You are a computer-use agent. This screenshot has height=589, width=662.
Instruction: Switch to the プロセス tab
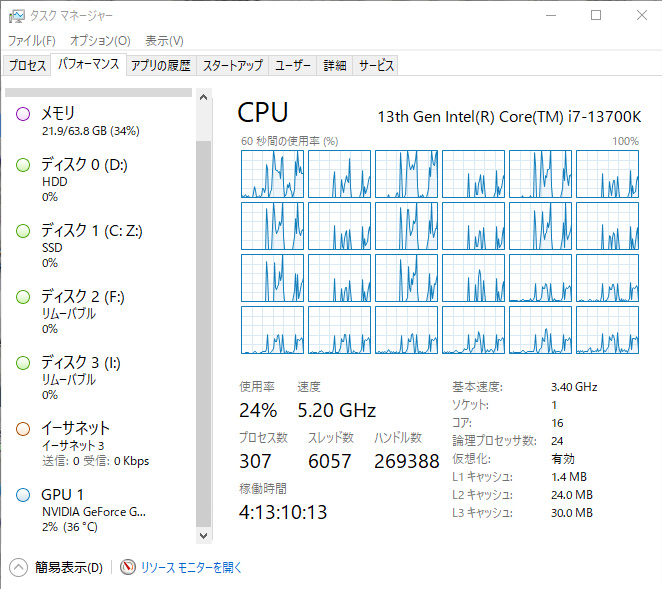coord(27,65)
